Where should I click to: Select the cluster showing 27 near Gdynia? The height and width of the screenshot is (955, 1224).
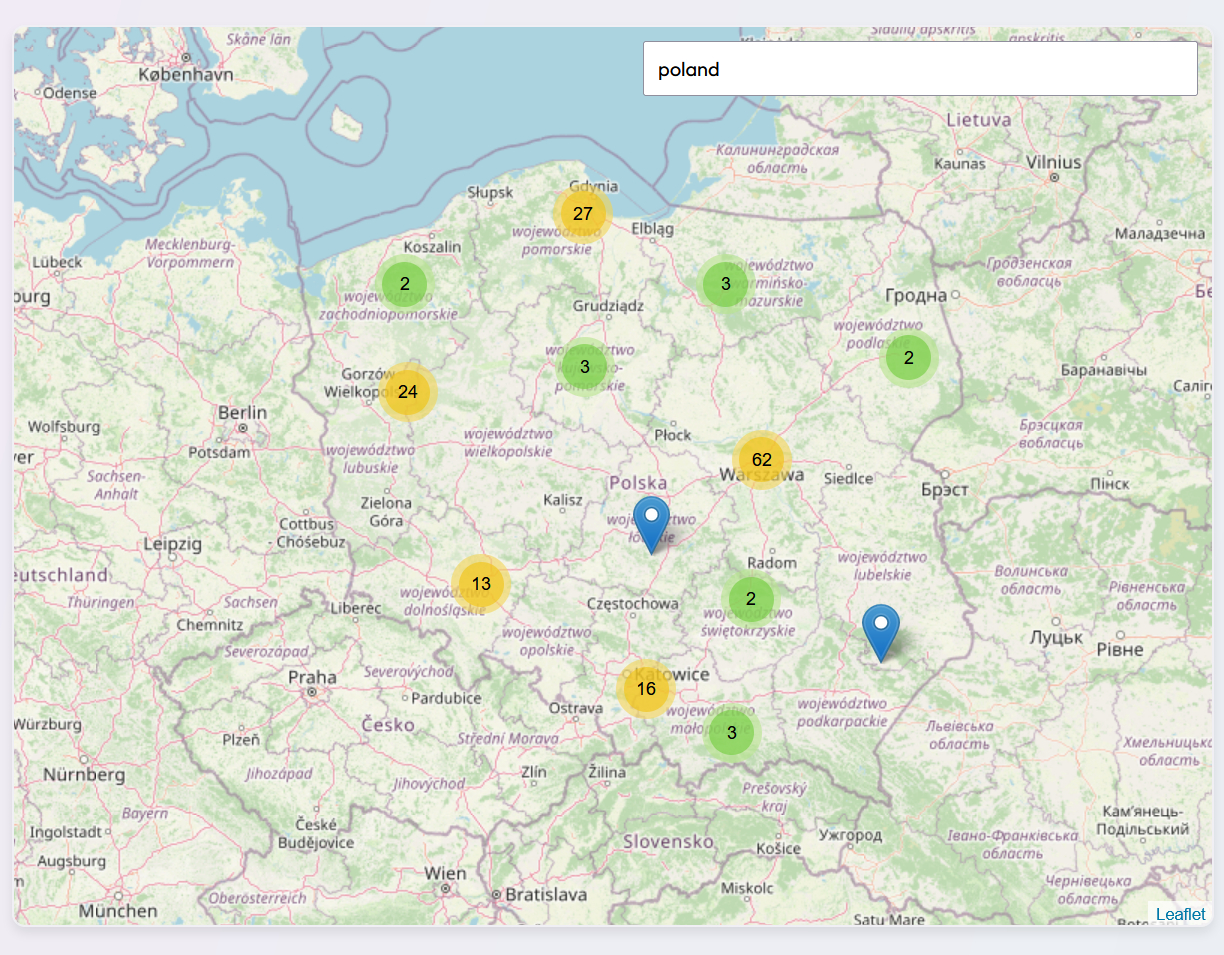pos(583,213)
